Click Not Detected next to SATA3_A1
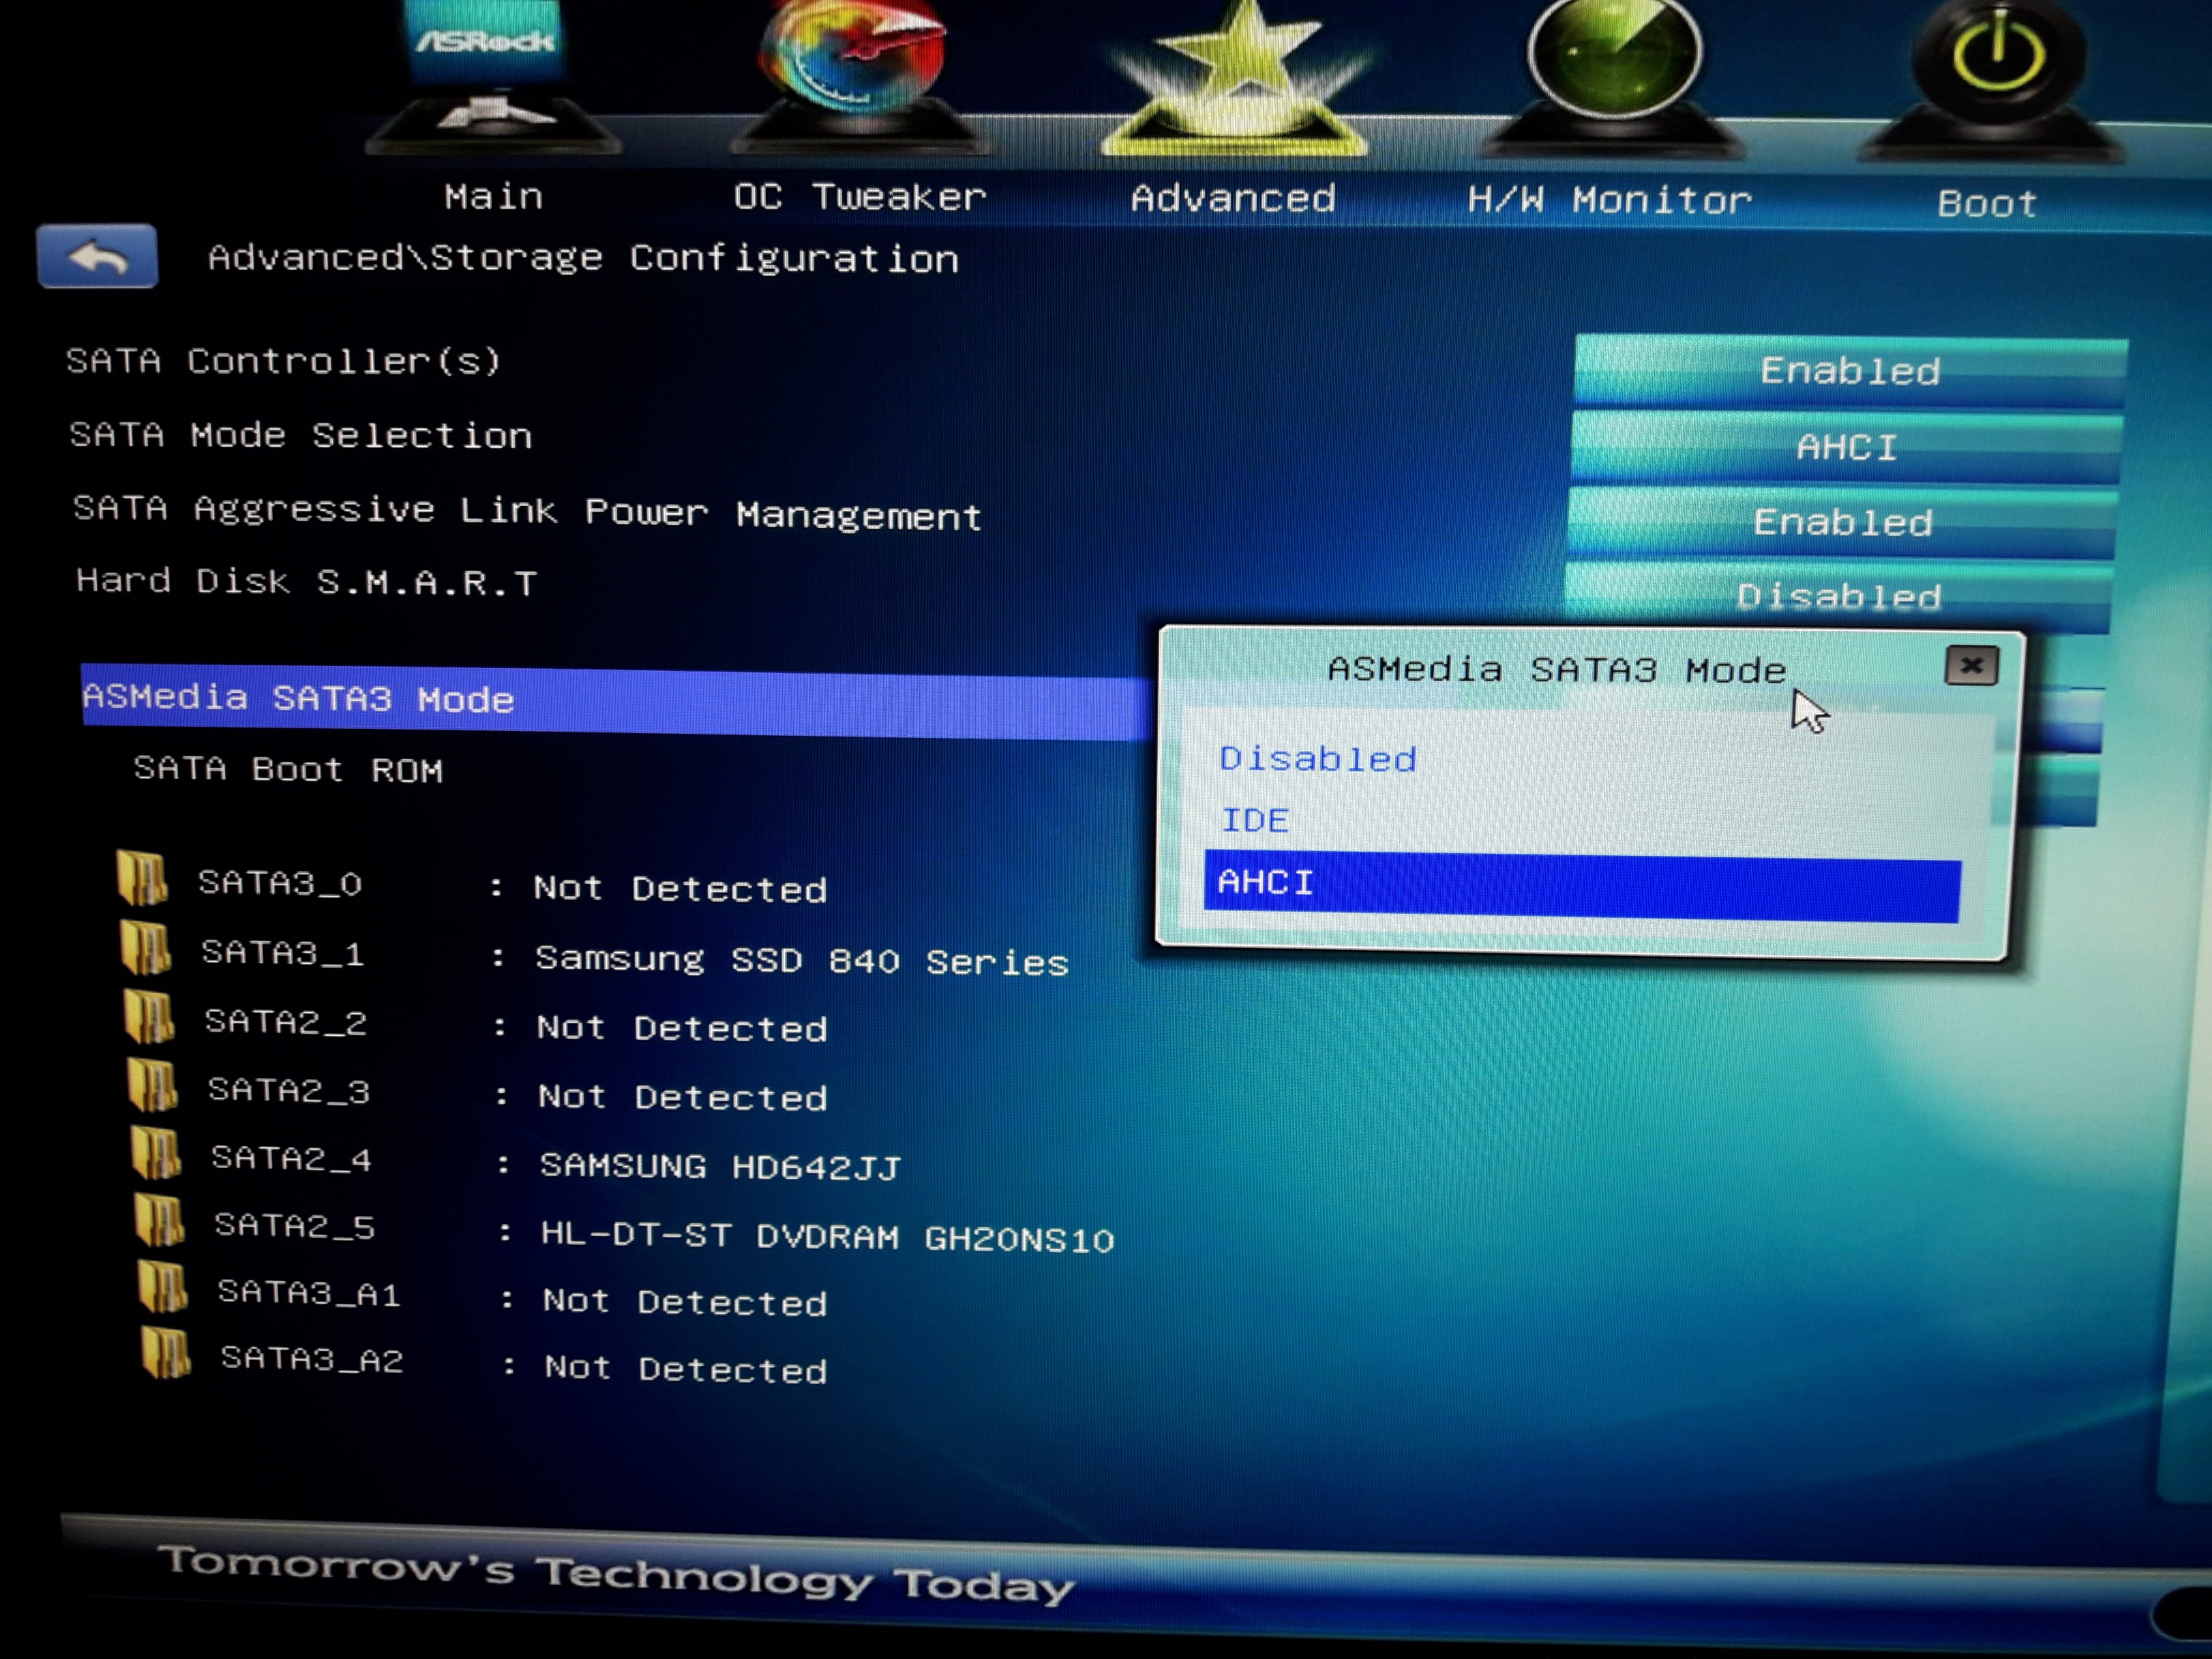Image resolution: width=2212 pixels, height=1659 pixels. tap(685, 1301)
